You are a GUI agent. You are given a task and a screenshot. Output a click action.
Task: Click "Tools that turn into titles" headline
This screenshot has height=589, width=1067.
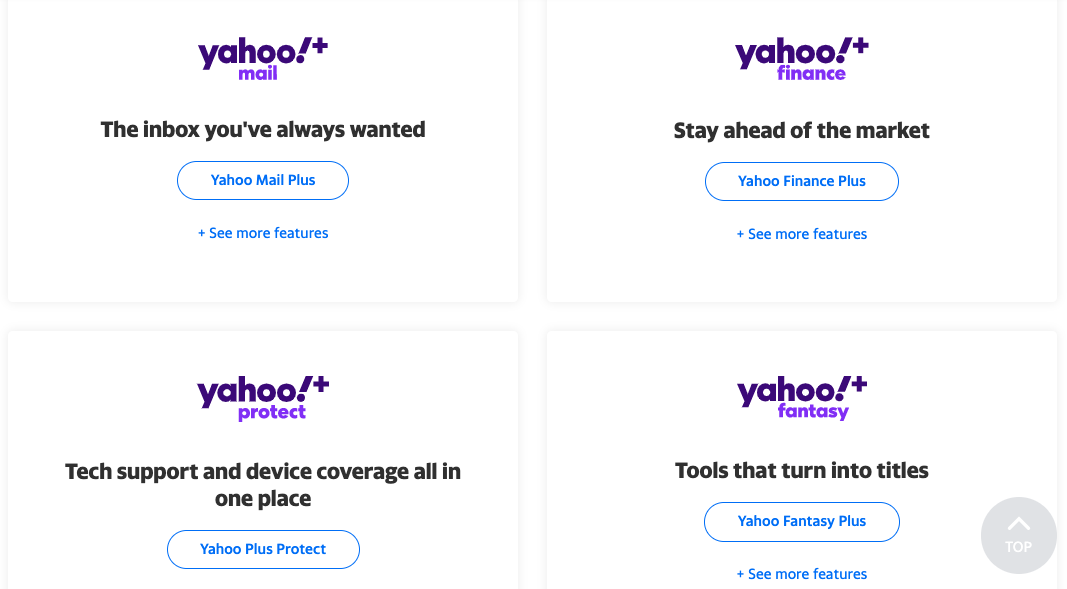pyautogui.click(x=801, y=470)
